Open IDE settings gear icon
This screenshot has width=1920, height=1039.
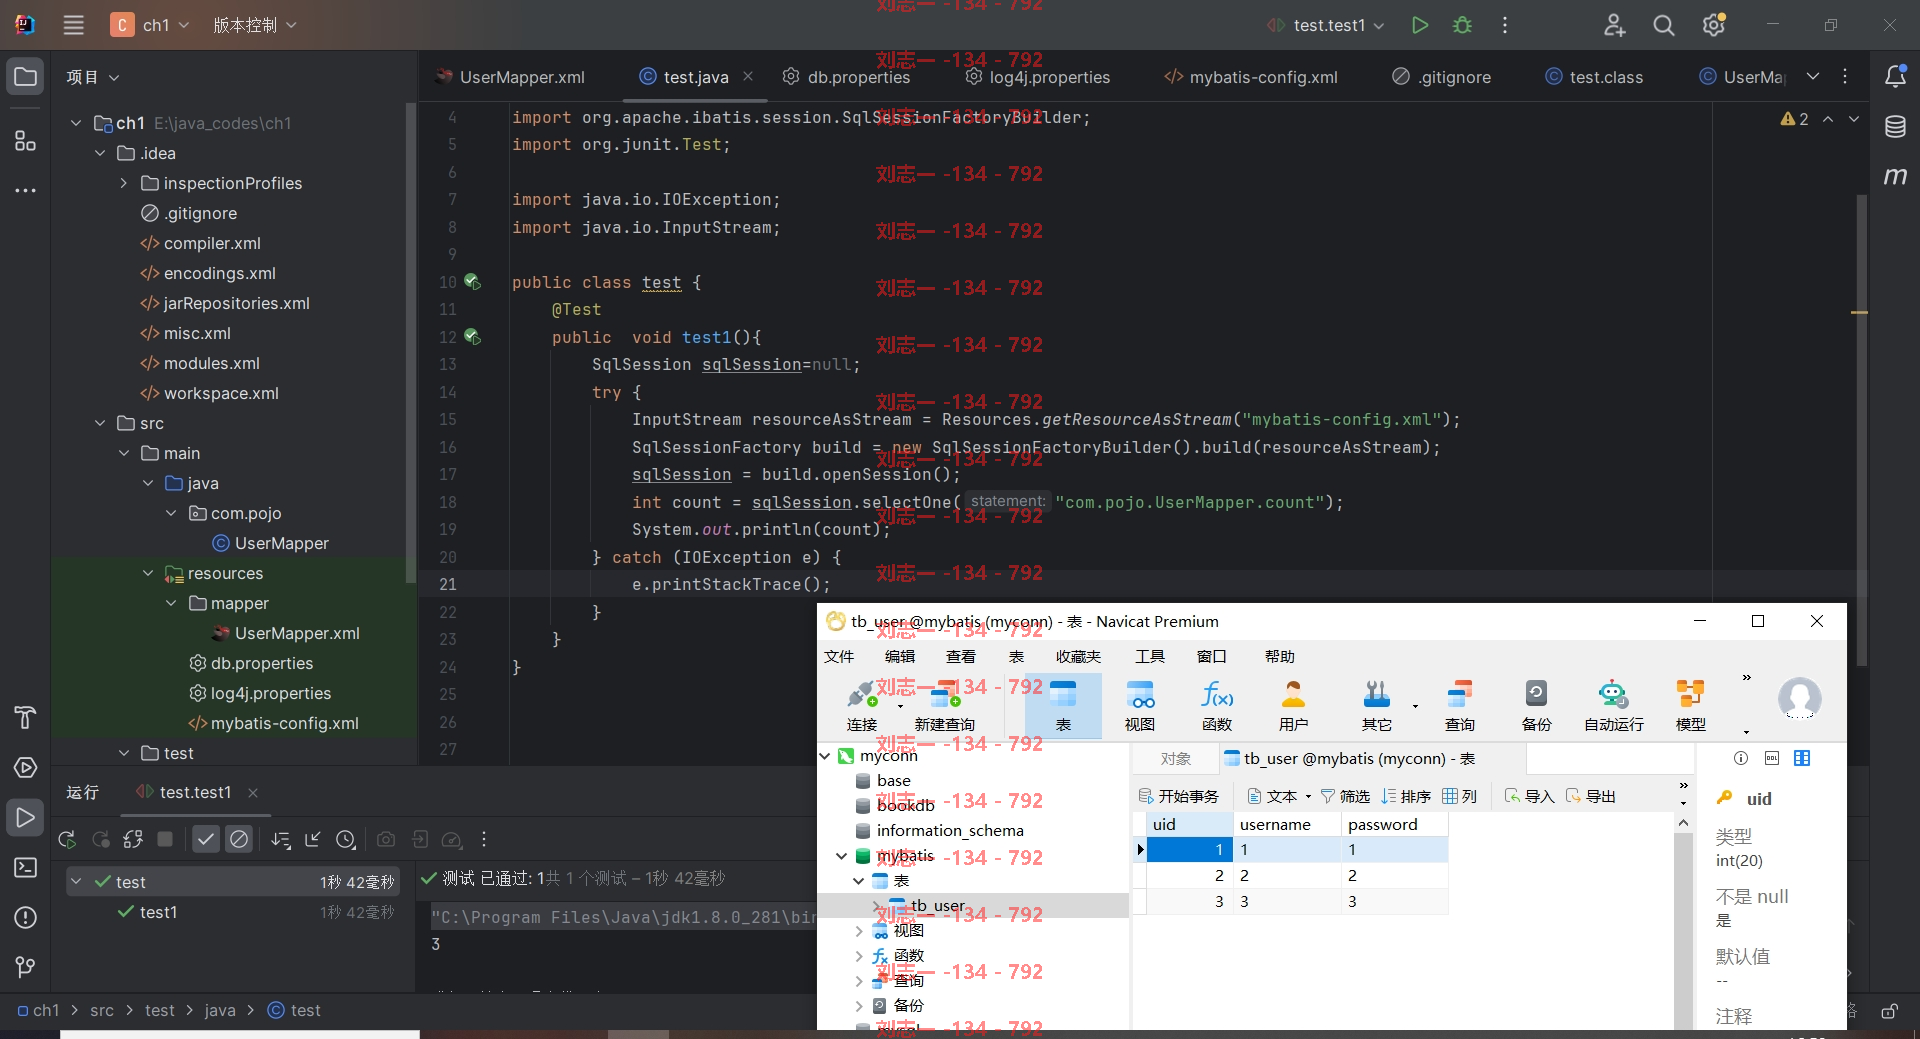[x=1714, y=25]
